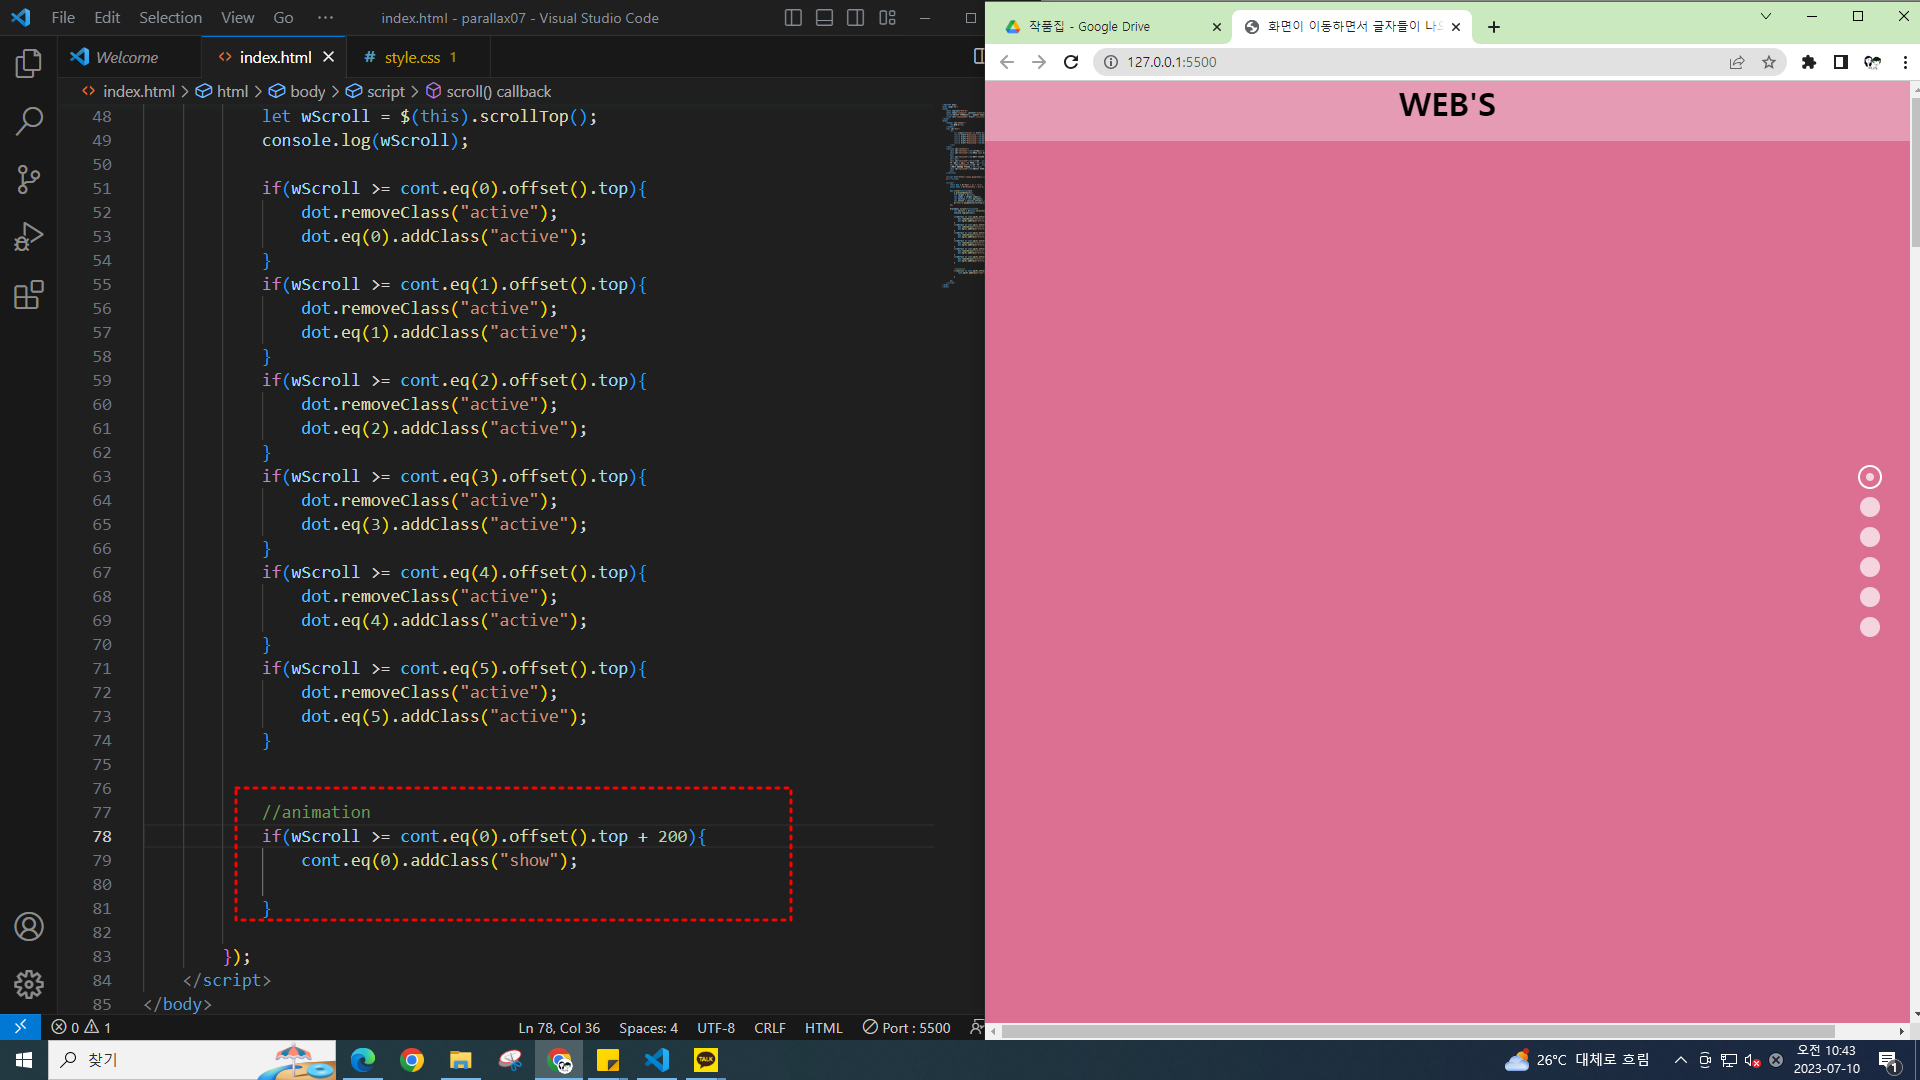1920x1080 pixels.
Task: Open Source Control panel icon
Action: [x=29, y=180]
